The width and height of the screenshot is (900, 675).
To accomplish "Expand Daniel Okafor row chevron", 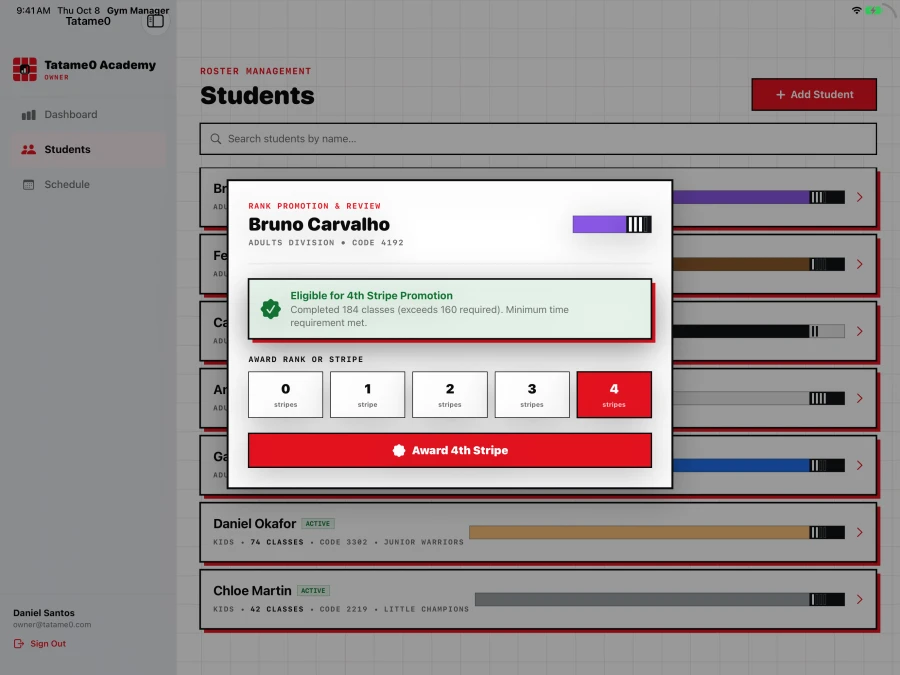I will pyautogui.click(x=859, y=533).
